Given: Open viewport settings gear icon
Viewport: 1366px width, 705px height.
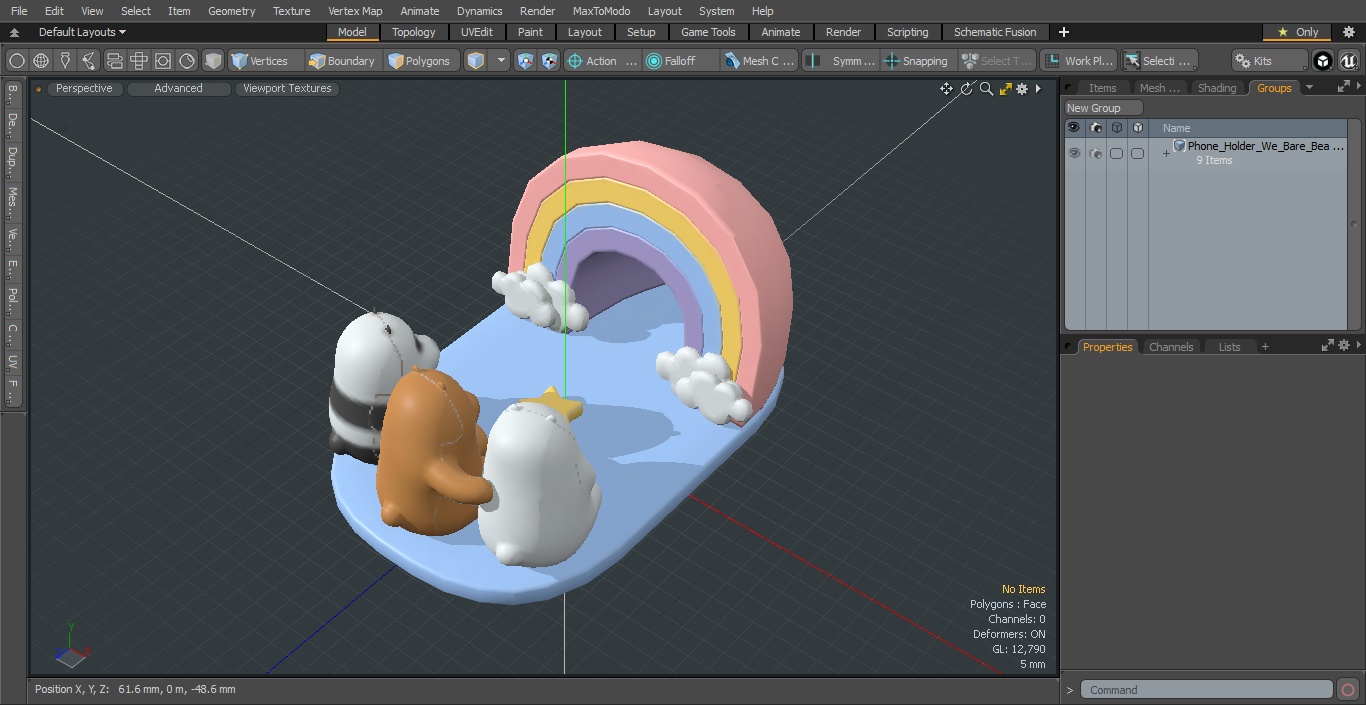Looking at the screenshot, I should (x=1022, y=89).
